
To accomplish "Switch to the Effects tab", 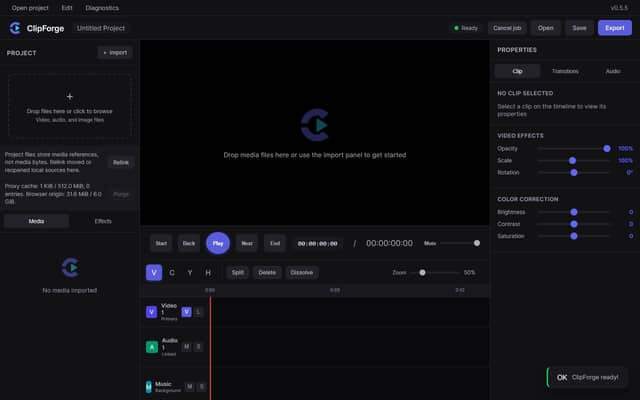I will [x=103, y=221].
